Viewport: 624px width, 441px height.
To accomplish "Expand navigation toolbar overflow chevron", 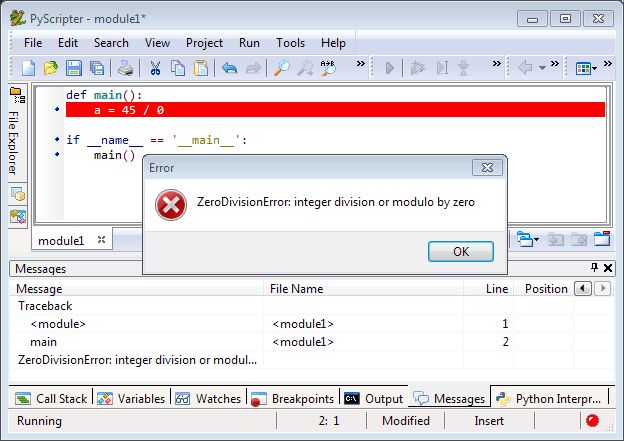I will (555, 64).
